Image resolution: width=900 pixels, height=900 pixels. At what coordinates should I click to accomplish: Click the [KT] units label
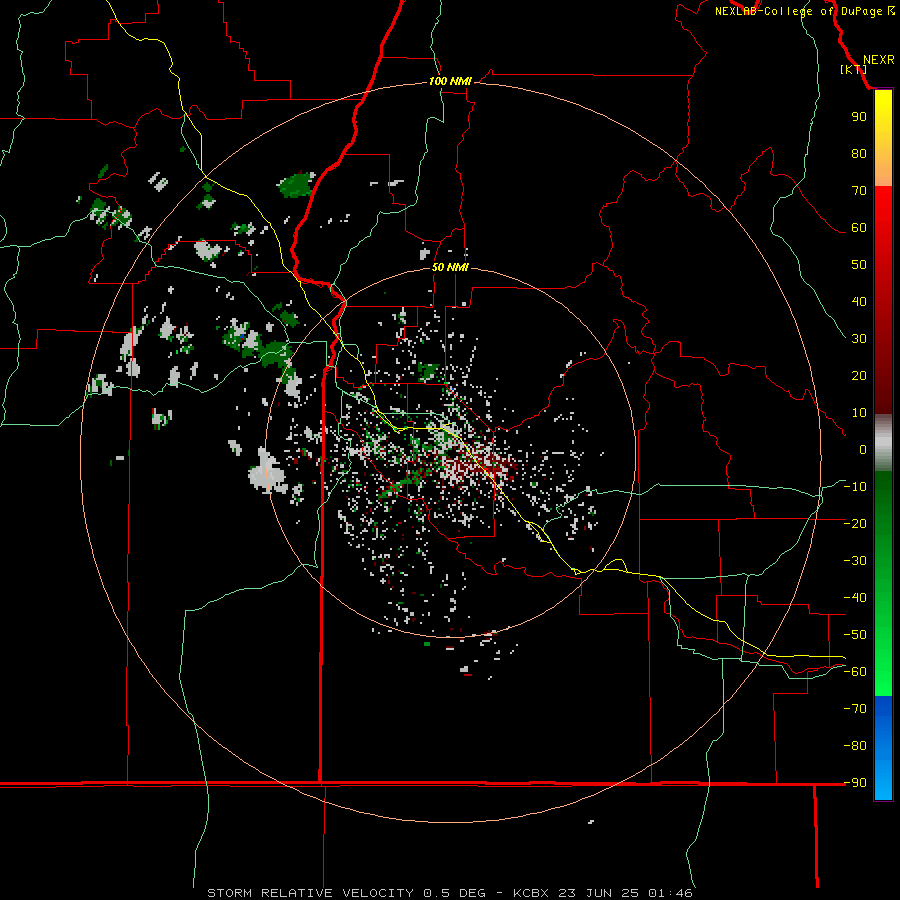854,69
